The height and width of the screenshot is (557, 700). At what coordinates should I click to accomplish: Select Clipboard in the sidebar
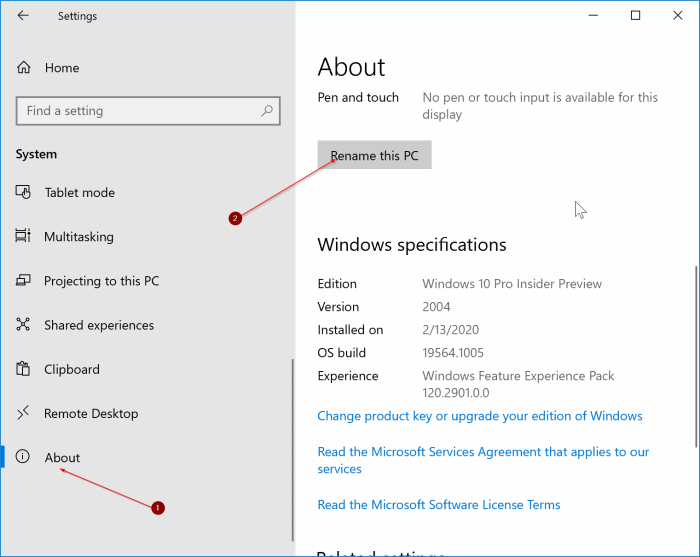click(71, 370)
